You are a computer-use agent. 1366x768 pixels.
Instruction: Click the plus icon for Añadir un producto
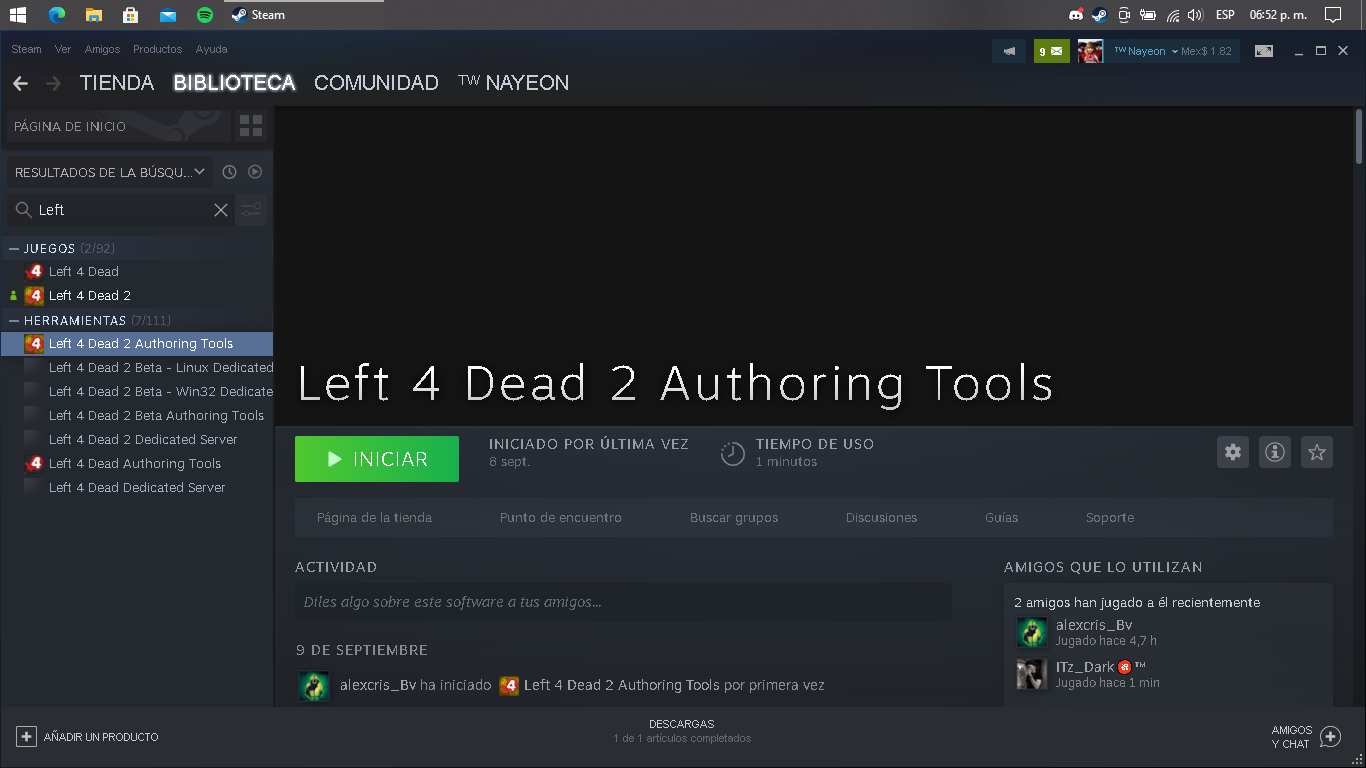pos(26,737)
